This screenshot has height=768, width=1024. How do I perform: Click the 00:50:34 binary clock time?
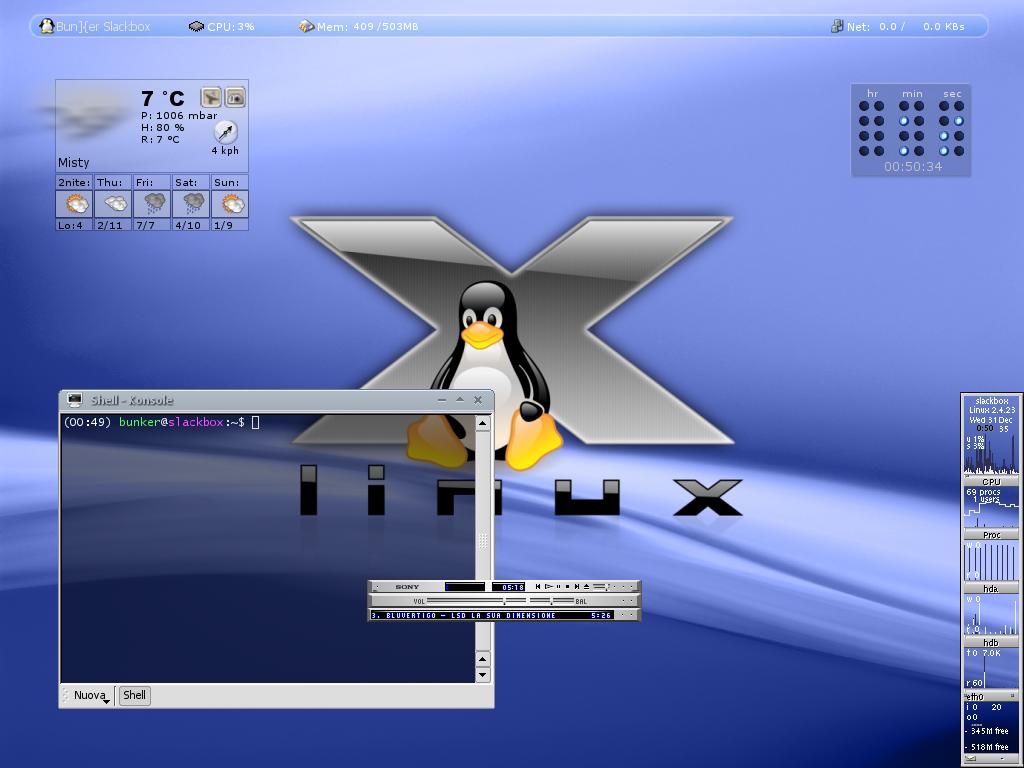912,167
